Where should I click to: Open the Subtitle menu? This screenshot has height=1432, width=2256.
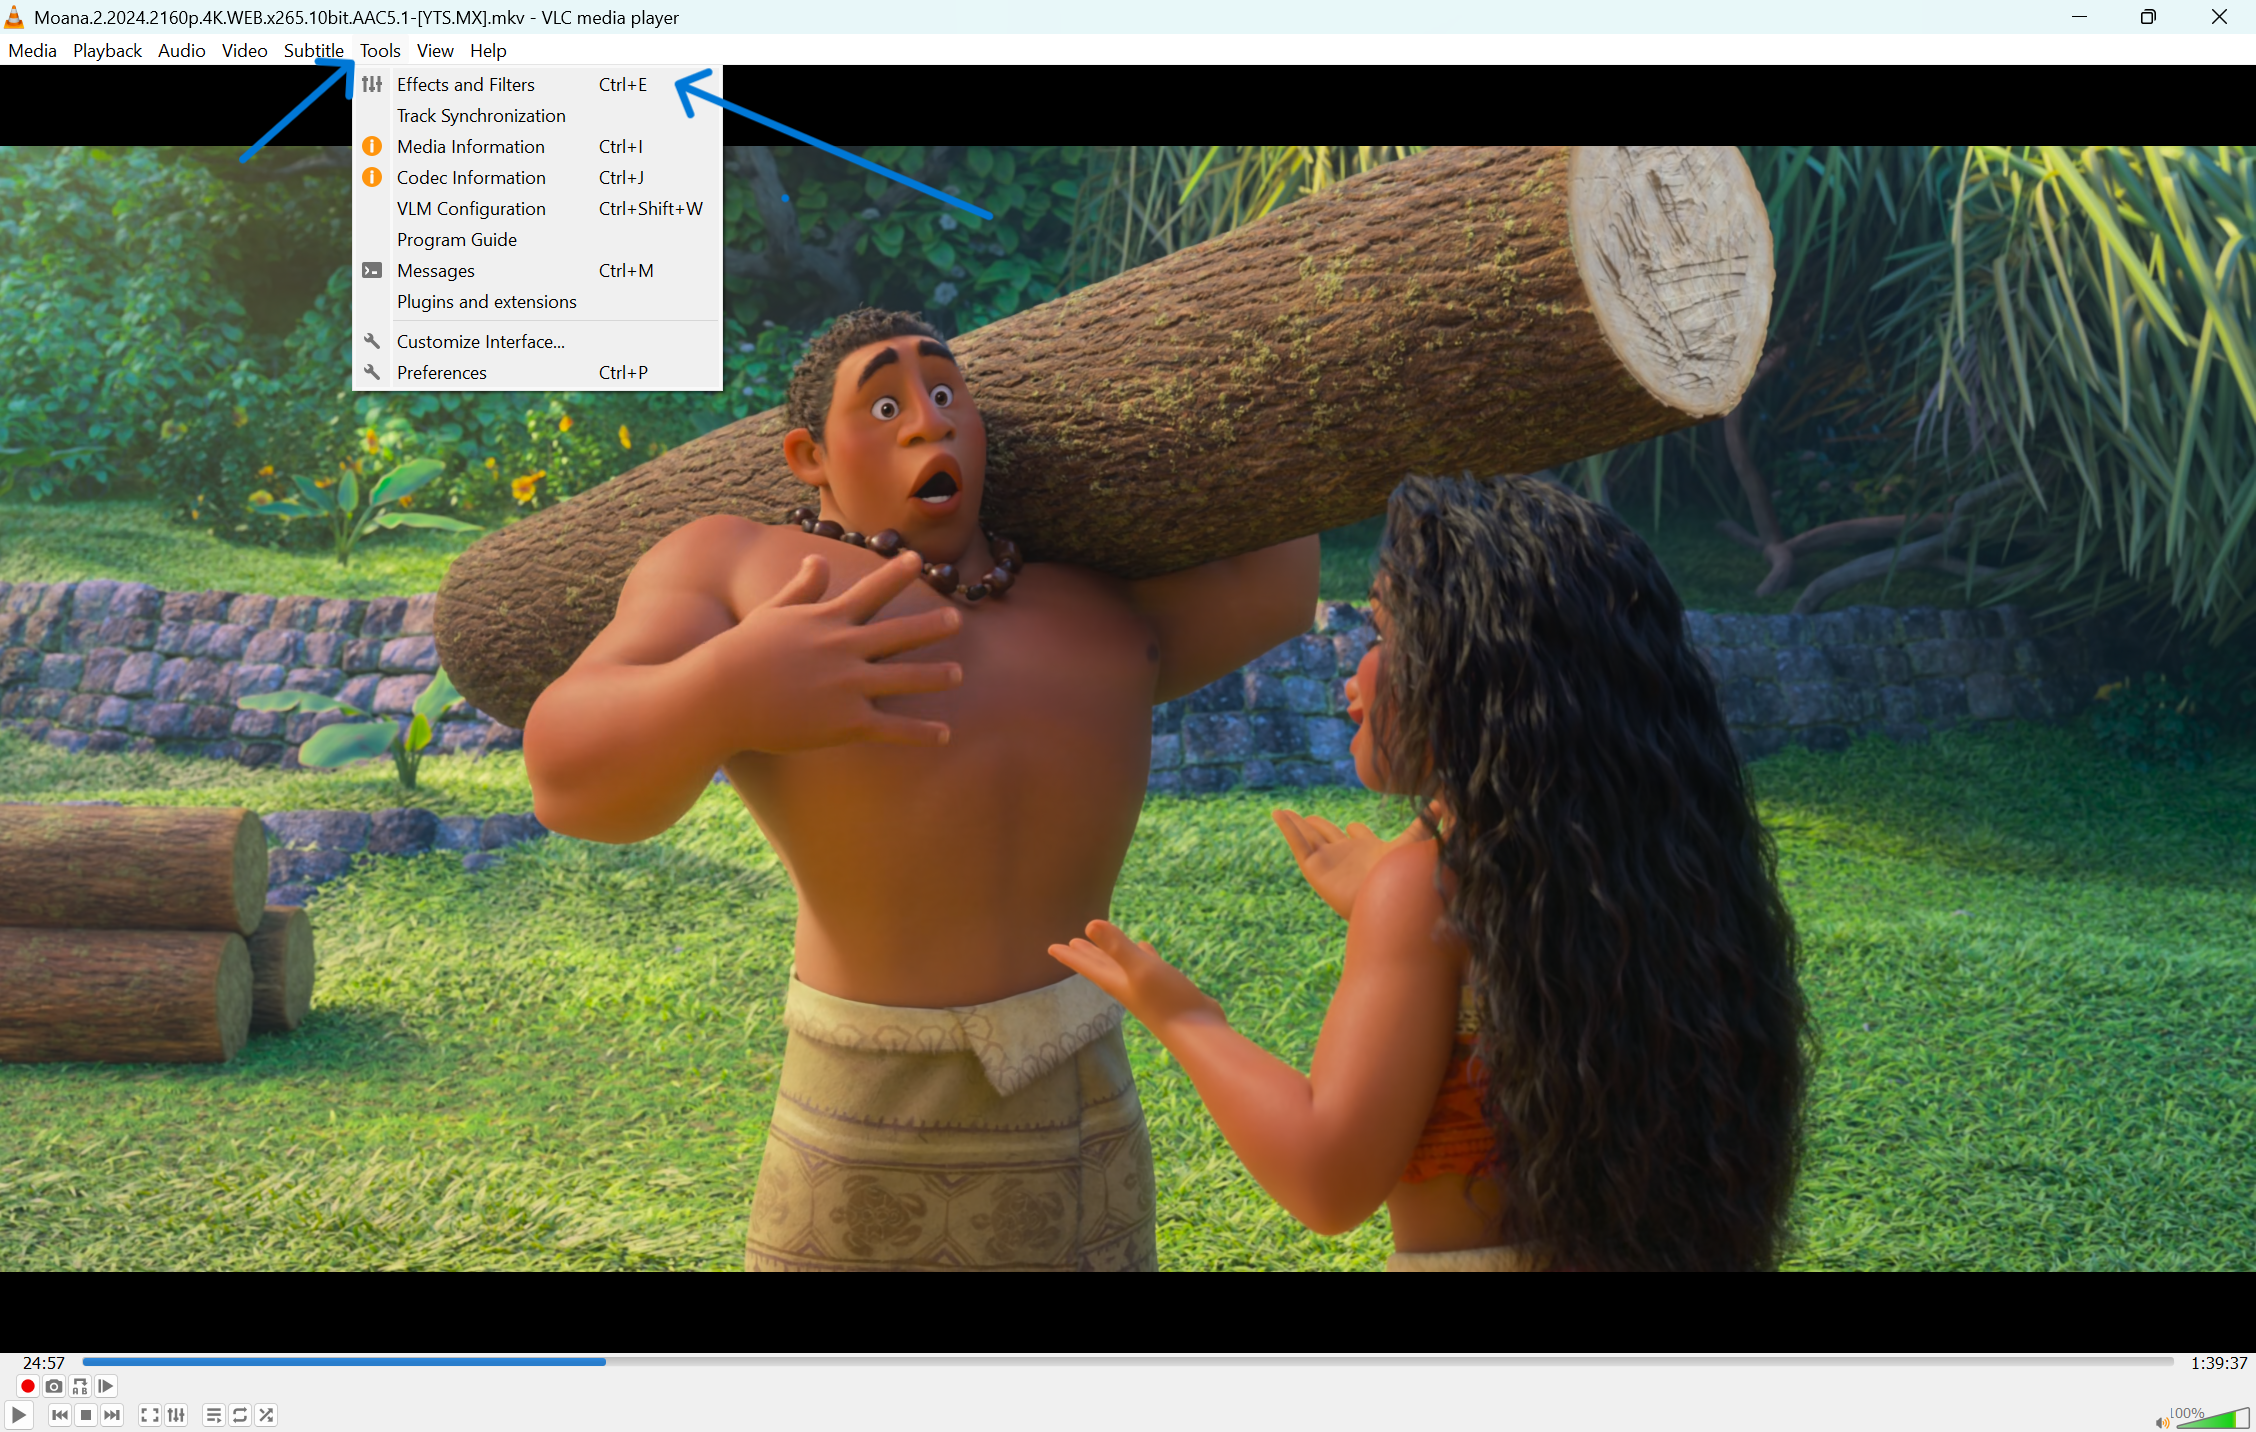(x=313, y=50)
